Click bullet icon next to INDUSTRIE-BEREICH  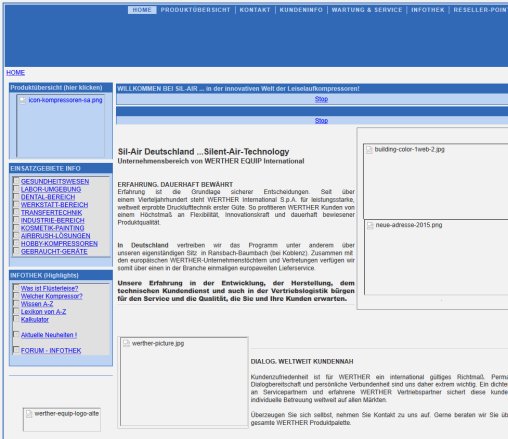(16, 220)
